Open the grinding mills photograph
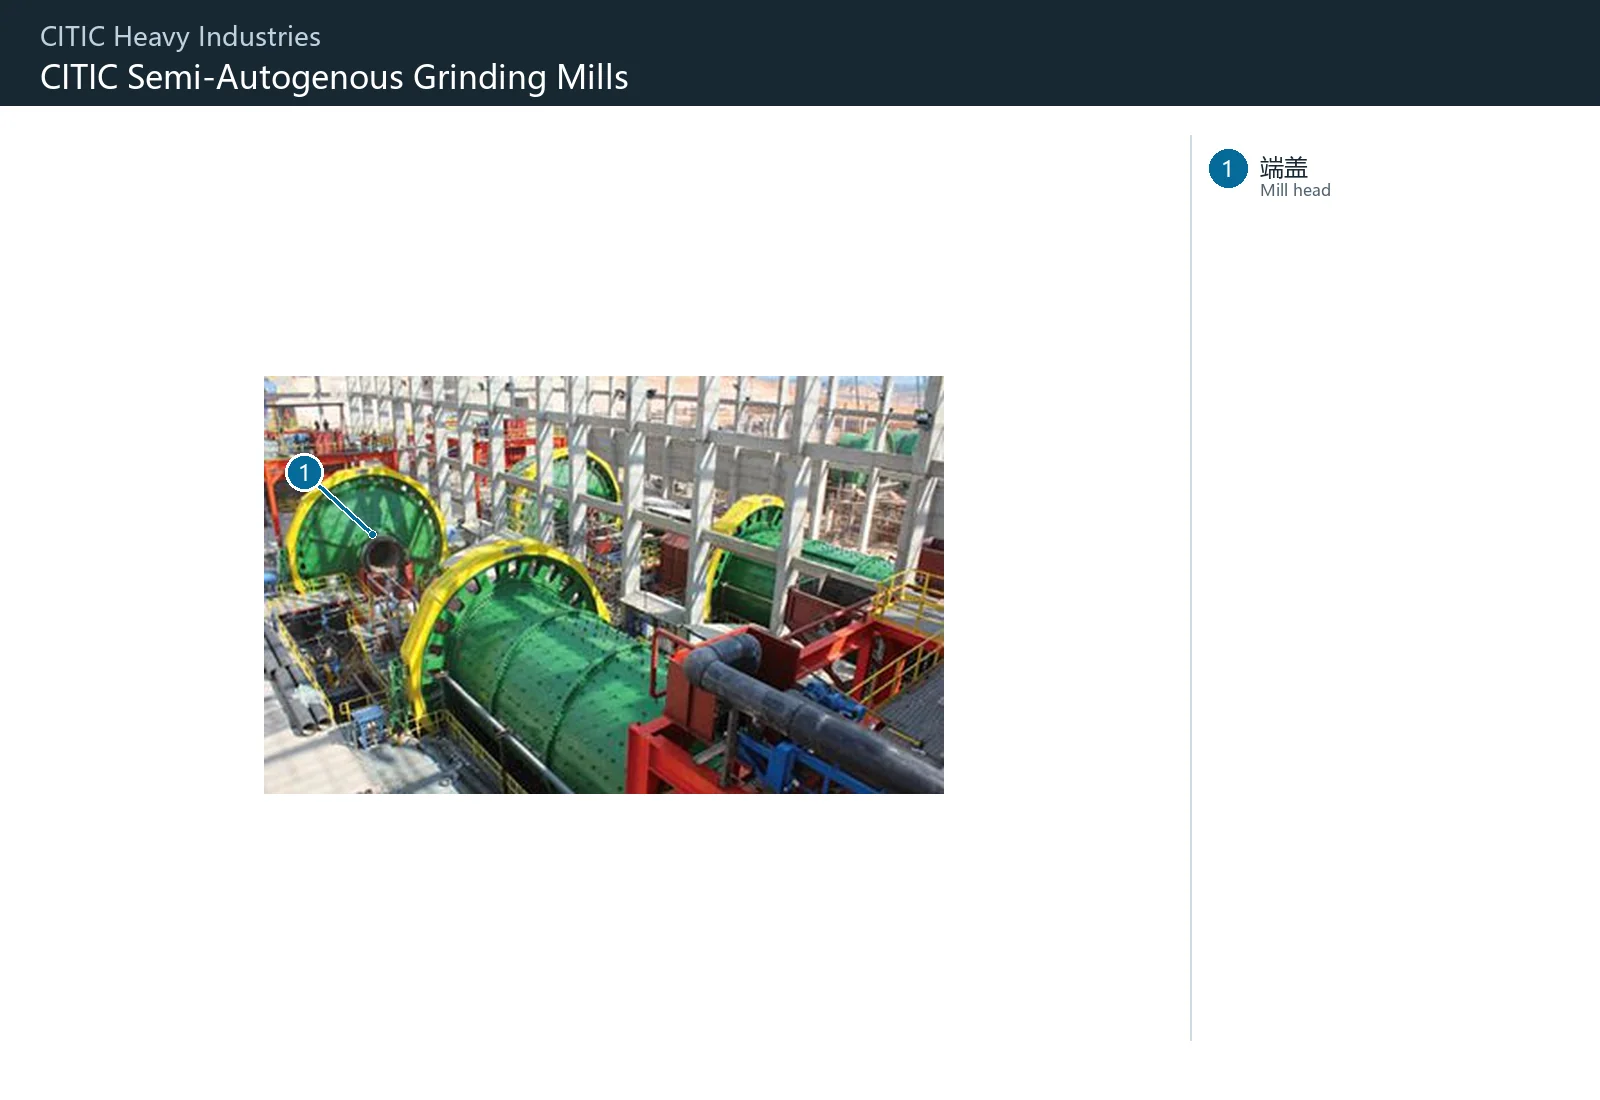1600x1100 pixels. tap(603, 584)
